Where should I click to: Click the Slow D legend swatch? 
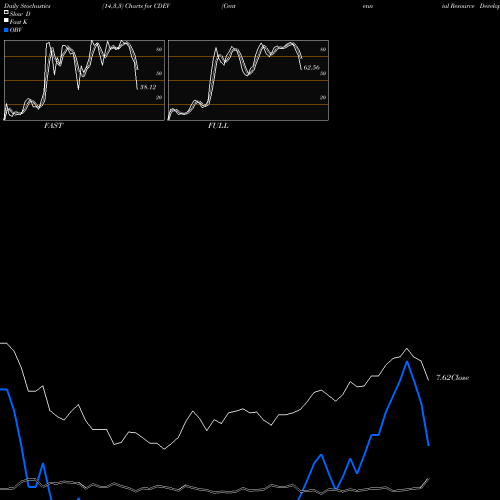tap(6, 12)
